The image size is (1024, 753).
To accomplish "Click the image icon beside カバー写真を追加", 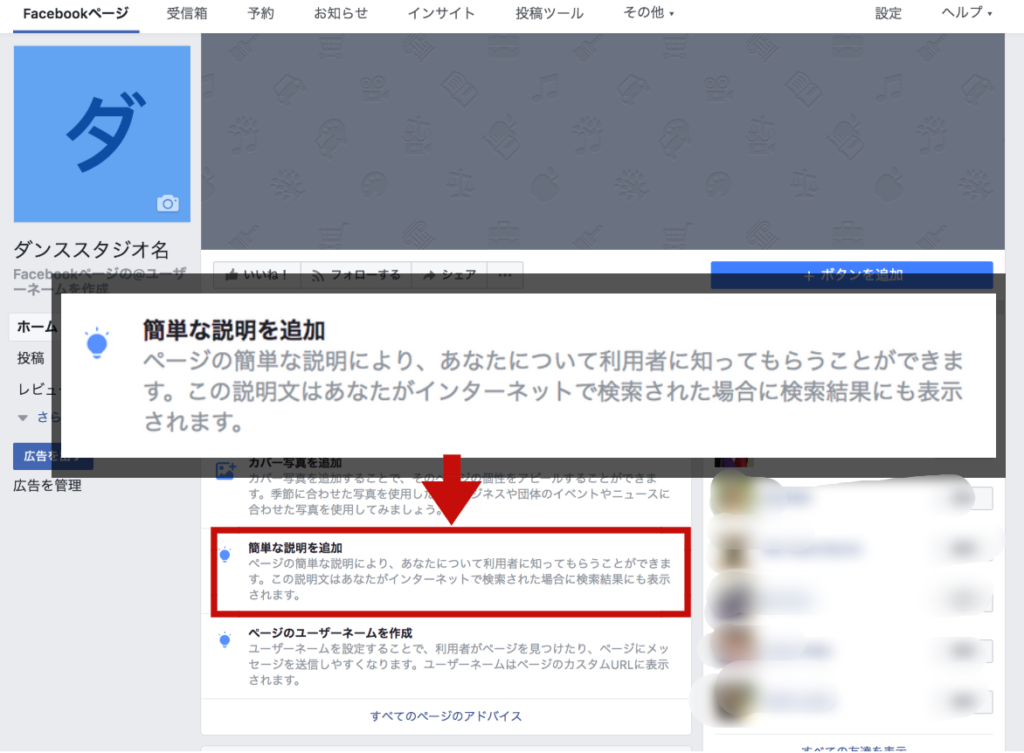I will tap(225, 470).
